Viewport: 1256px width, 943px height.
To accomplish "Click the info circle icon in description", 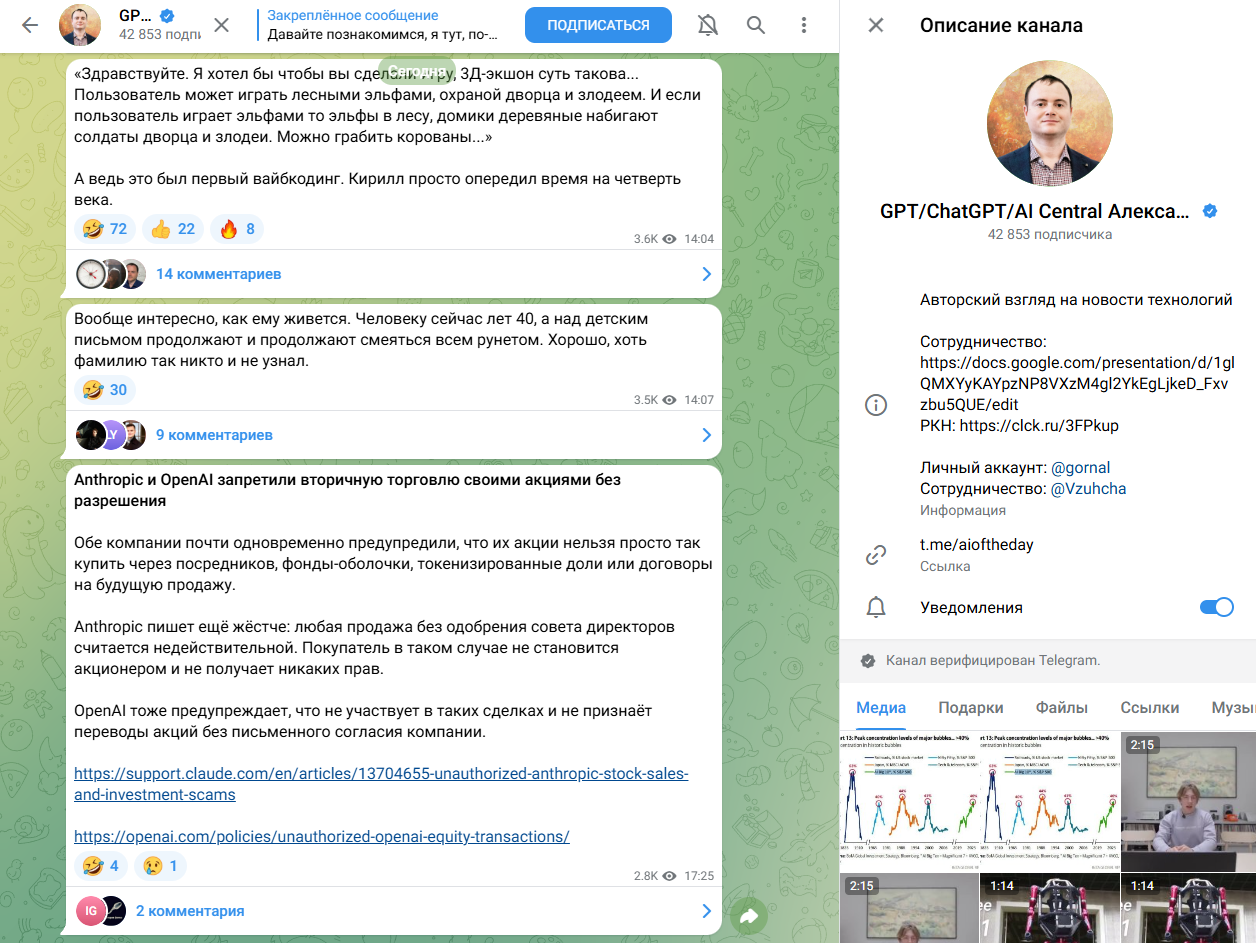I will coord(876,405).
